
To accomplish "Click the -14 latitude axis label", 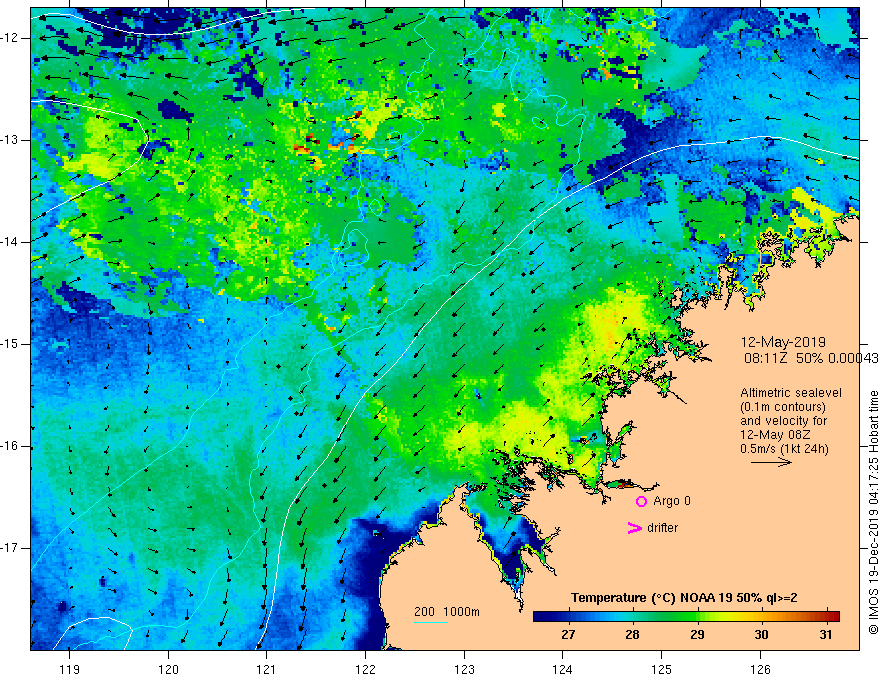I will click(11, 242).
